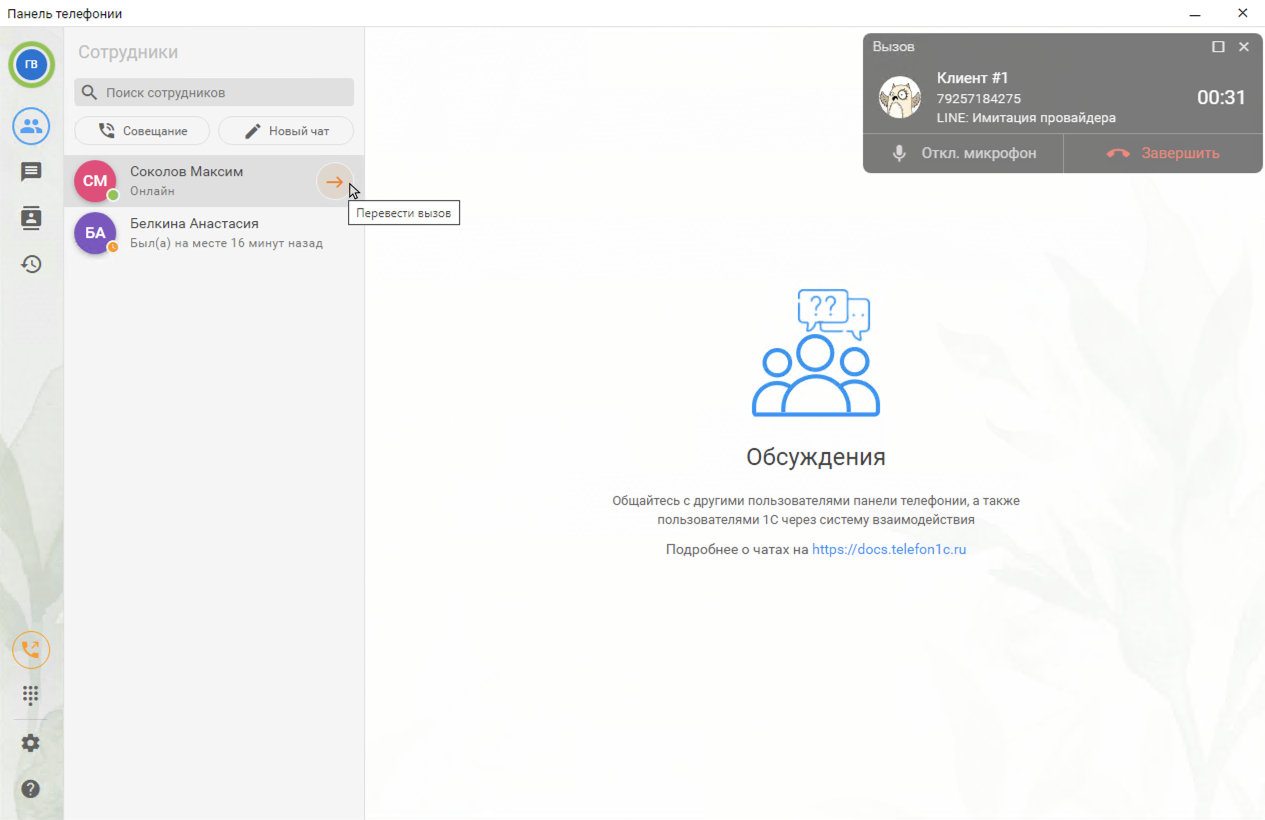Create a new chat with Новый чат
The image size is (1265, 820).
[286, 131]
